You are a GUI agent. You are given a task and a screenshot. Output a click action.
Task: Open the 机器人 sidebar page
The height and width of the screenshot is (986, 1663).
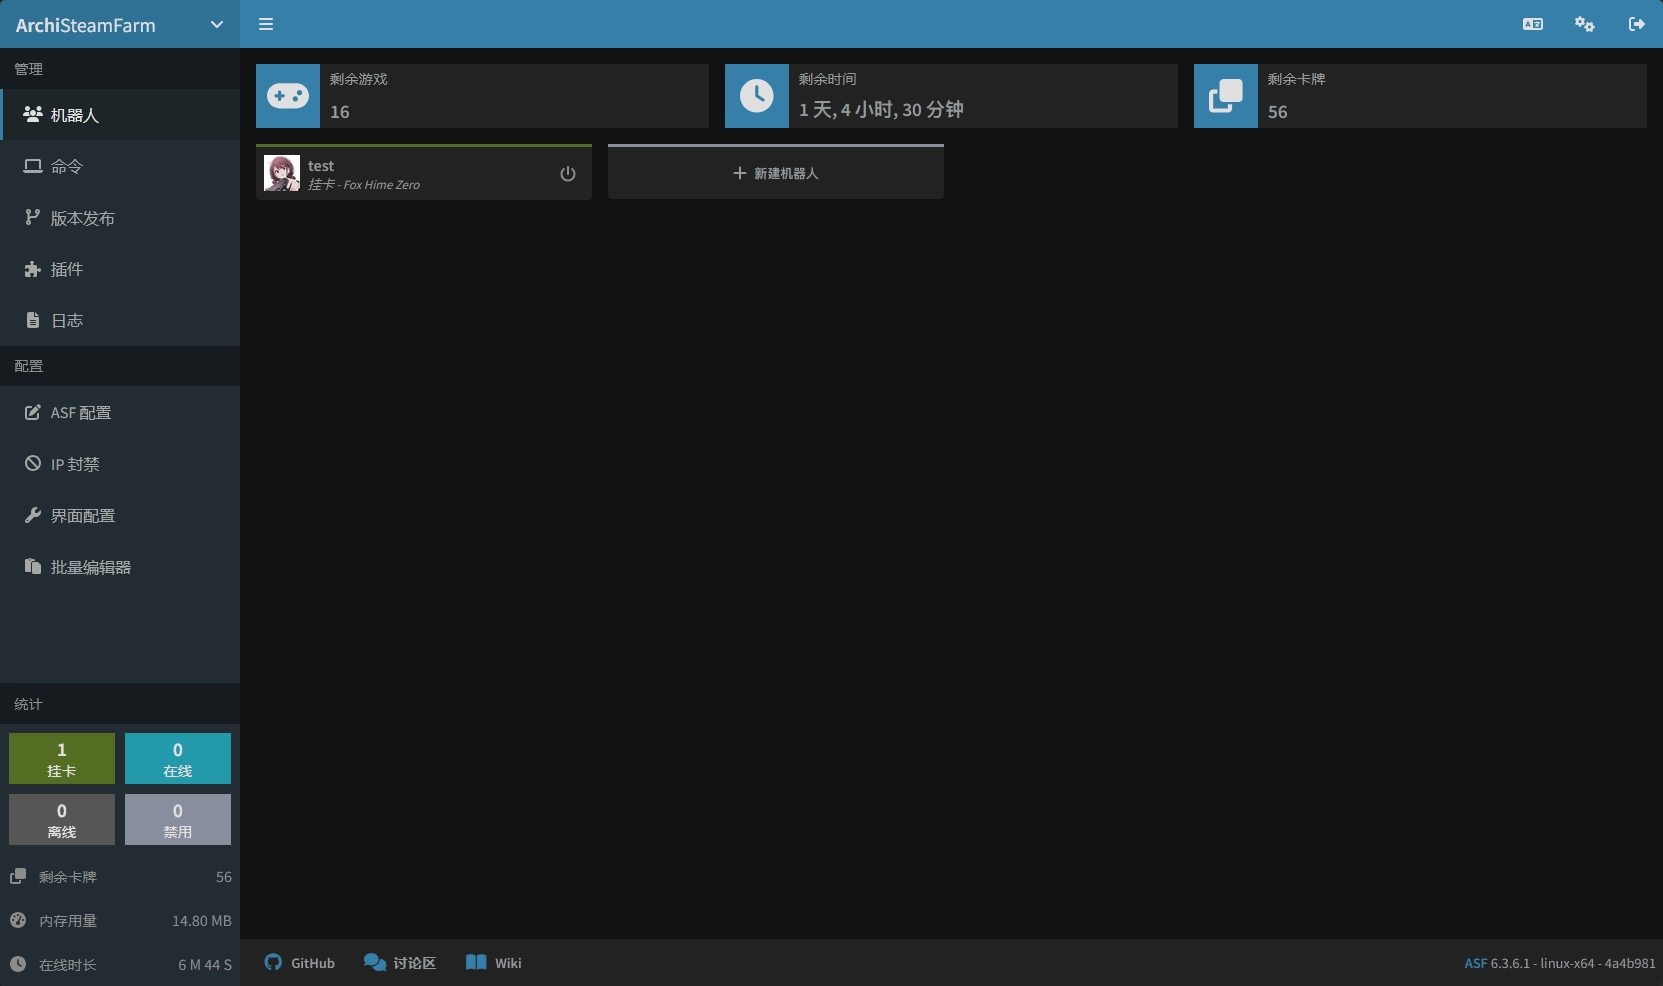click(x=120, y=115)
